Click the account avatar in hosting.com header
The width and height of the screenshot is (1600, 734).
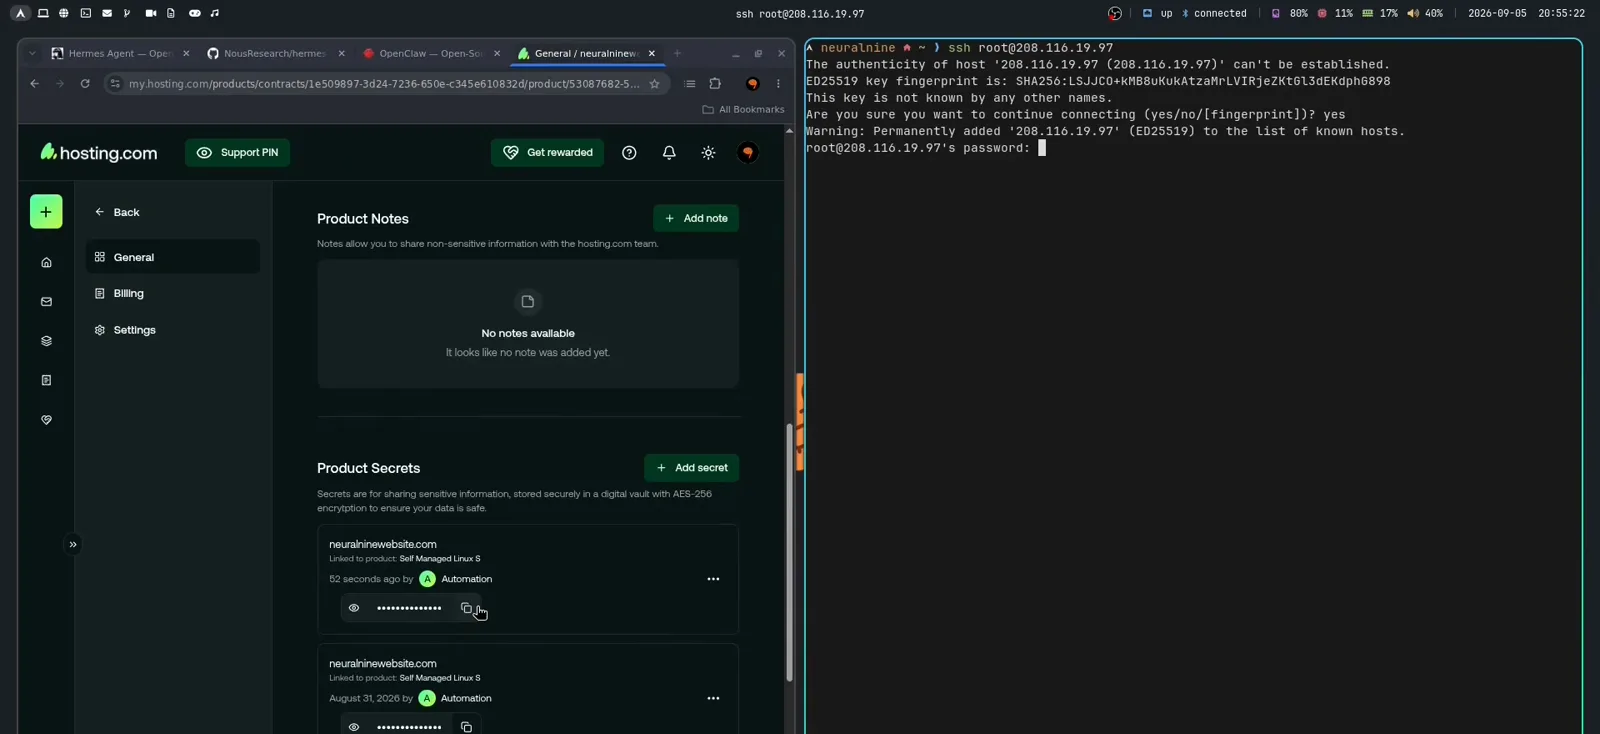[x=748, y=153]
